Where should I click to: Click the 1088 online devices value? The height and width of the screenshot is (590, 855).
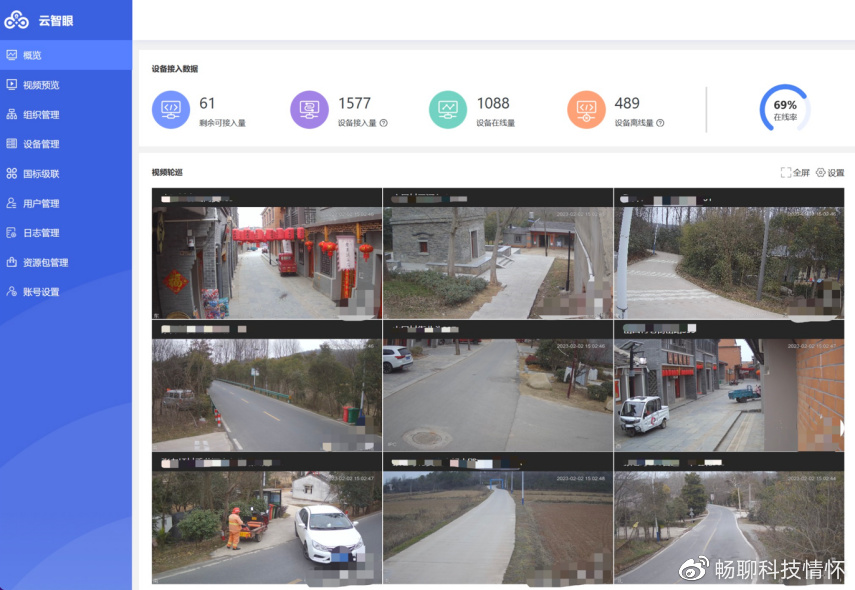pyautogui.click(x=493, y=103)
